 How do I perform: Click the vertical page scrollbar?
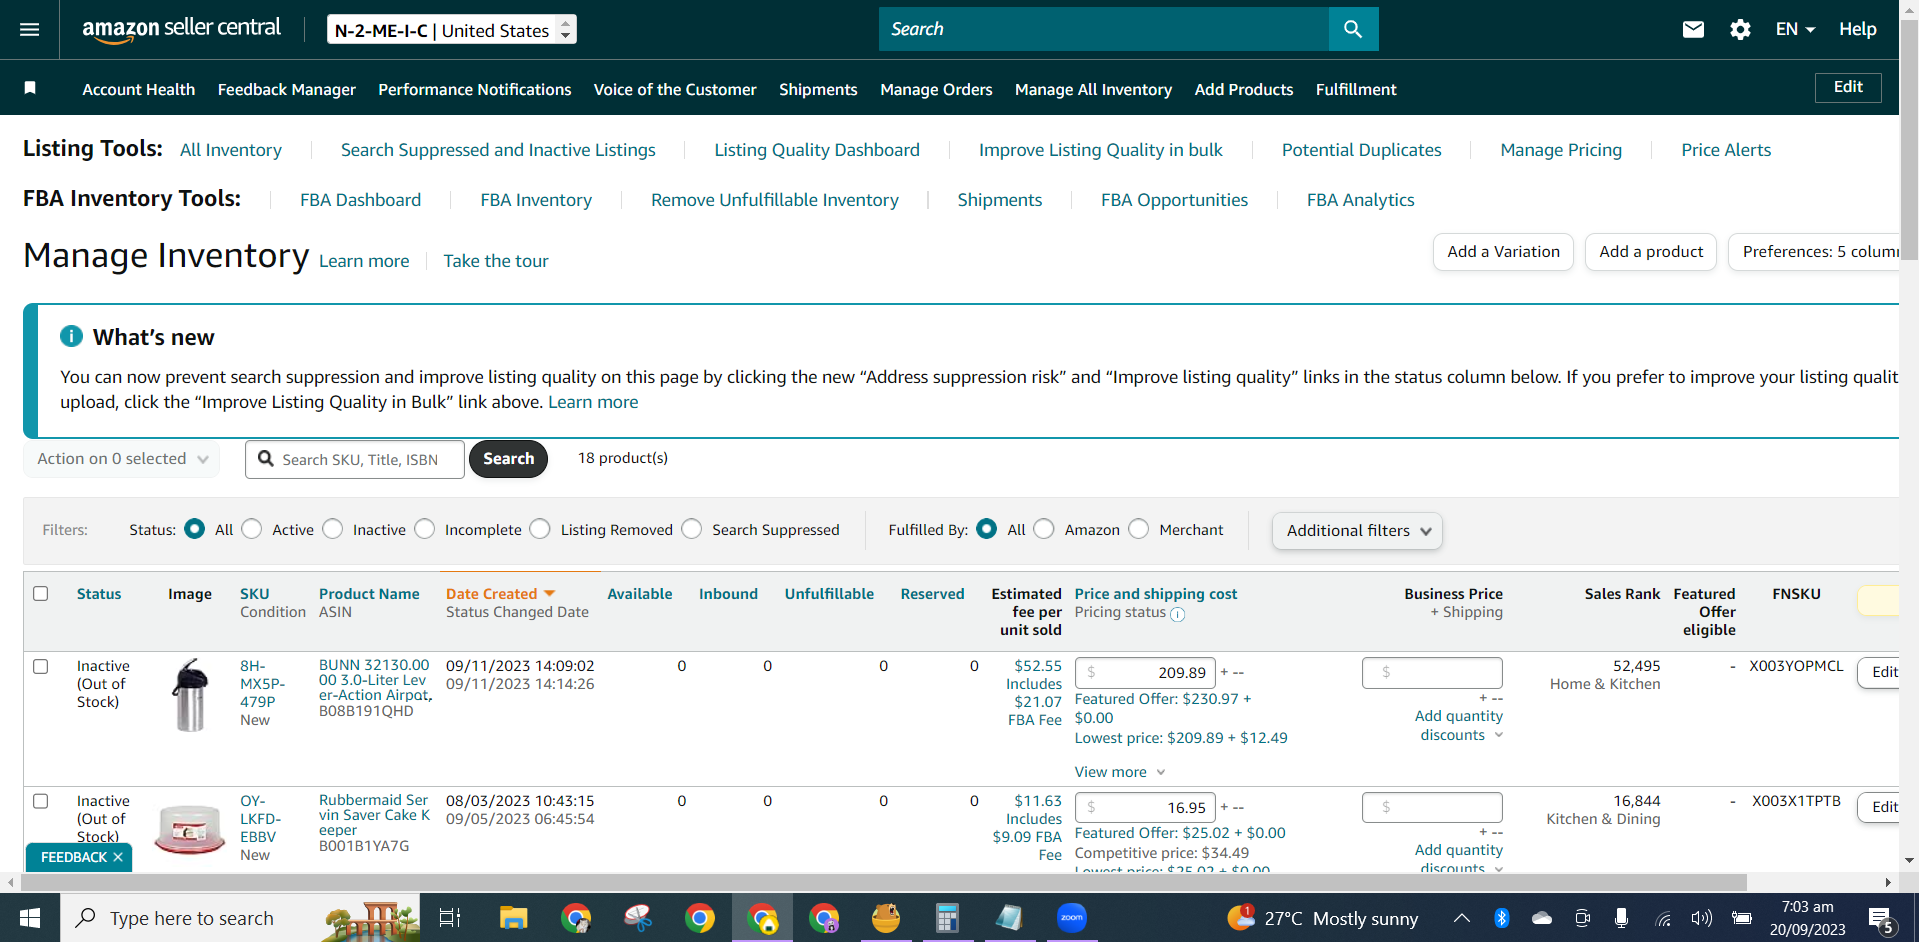pyautogui.click(x=1909, y=140)
